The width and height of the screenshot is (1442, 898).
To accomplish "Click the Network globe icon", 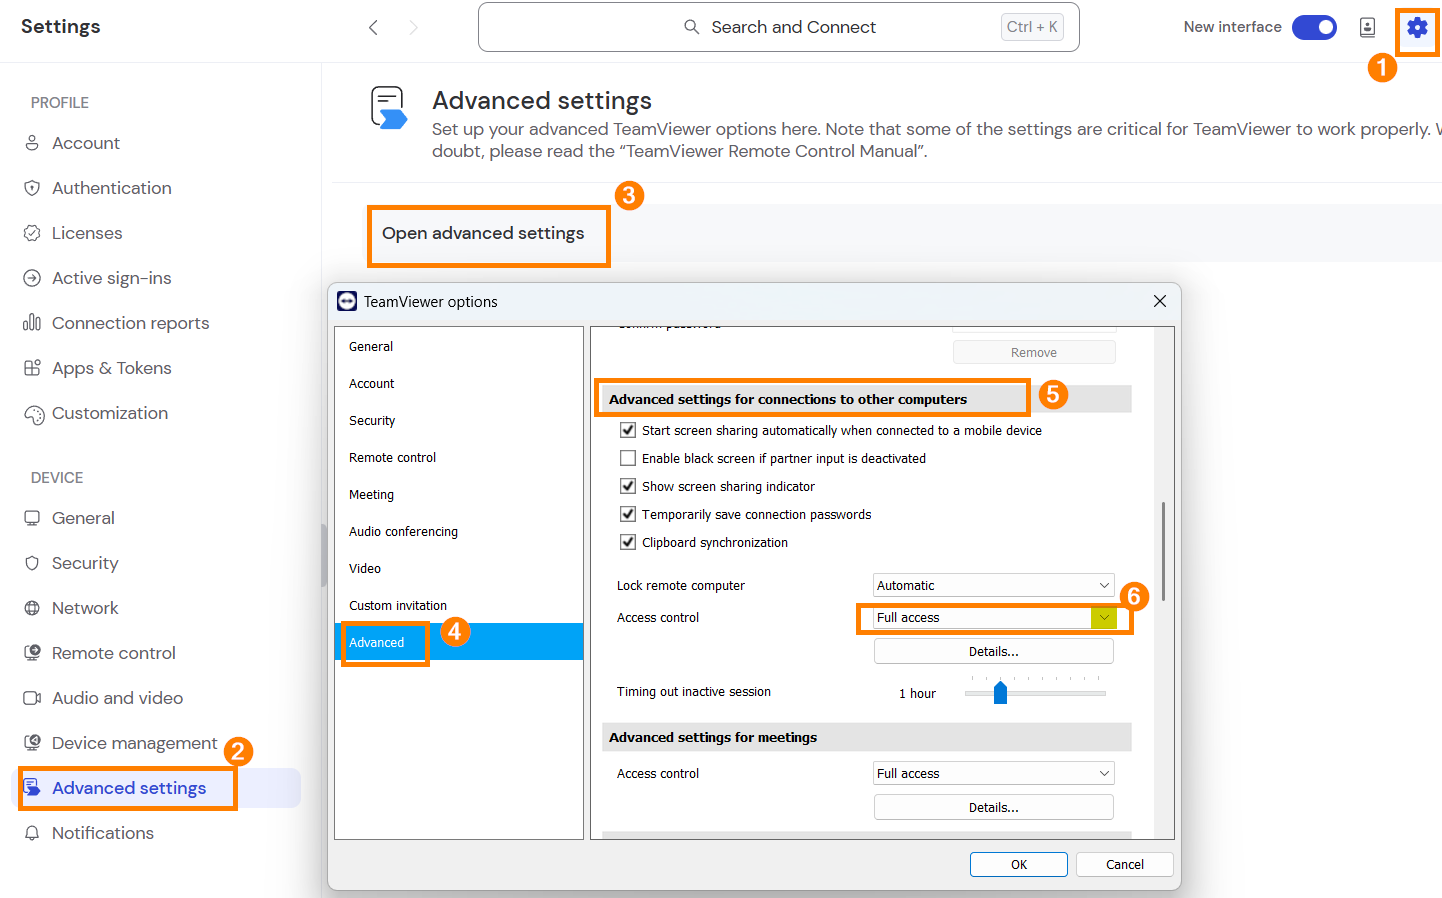I will point(32,608).
